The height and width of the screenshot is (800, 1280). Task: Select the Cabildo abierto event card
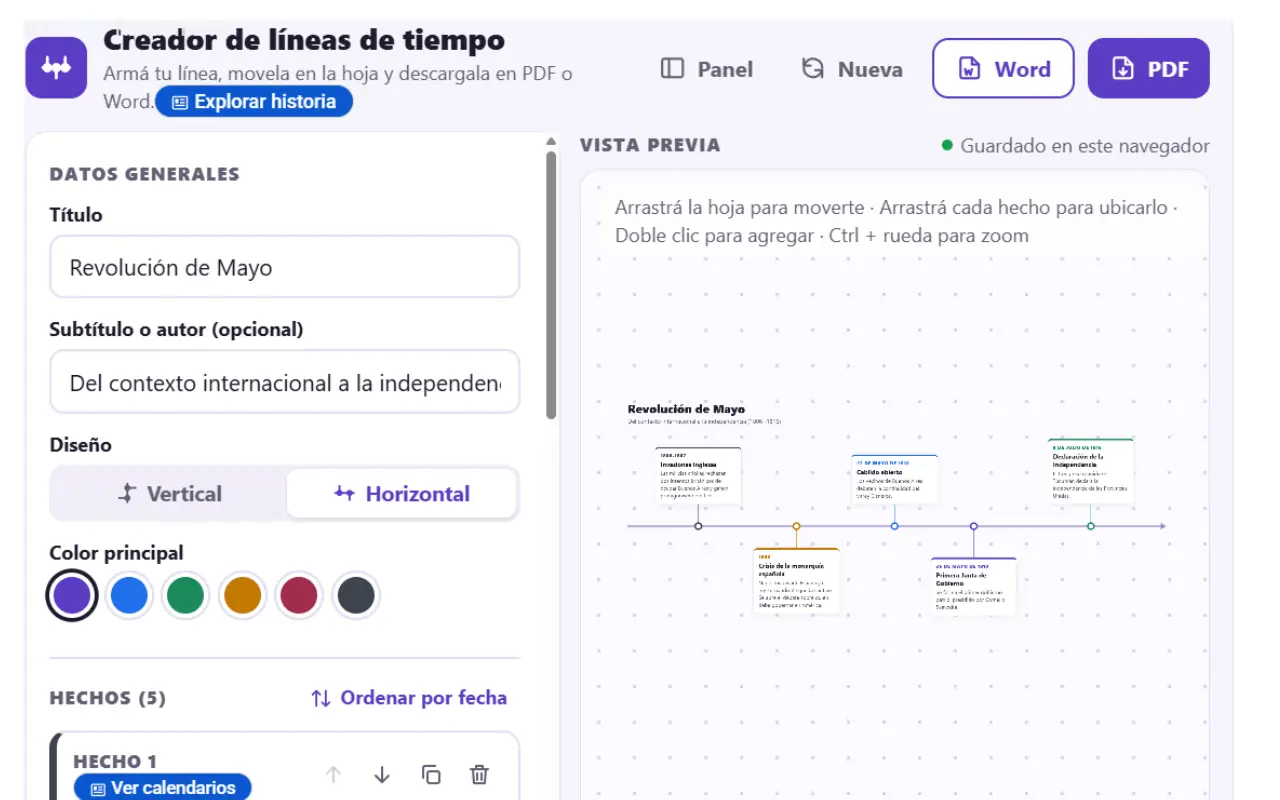(x=895, y=480)
